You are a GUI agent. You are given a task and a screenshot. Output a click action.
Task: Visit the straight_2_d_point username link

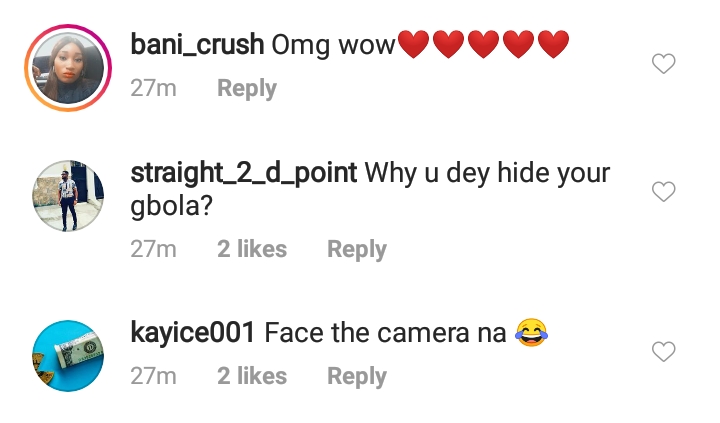pos(244,172)
